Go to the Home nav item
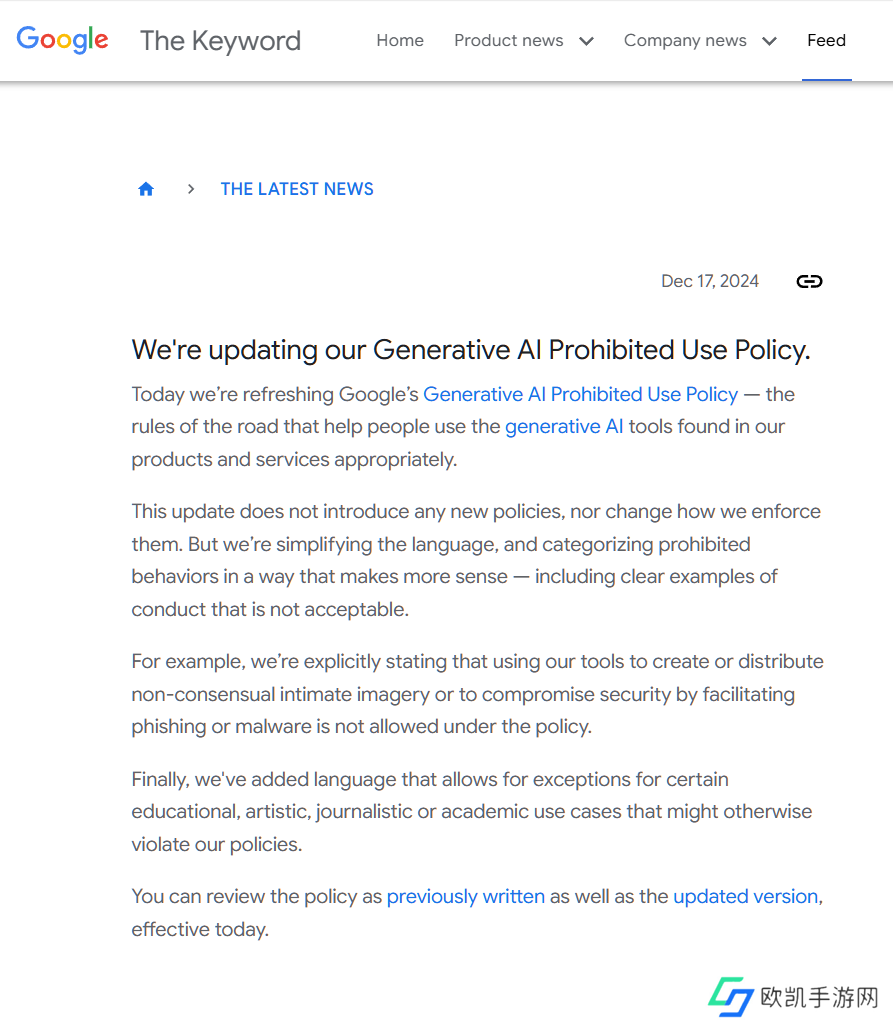The image size is (893, 1022). point(400,41)
